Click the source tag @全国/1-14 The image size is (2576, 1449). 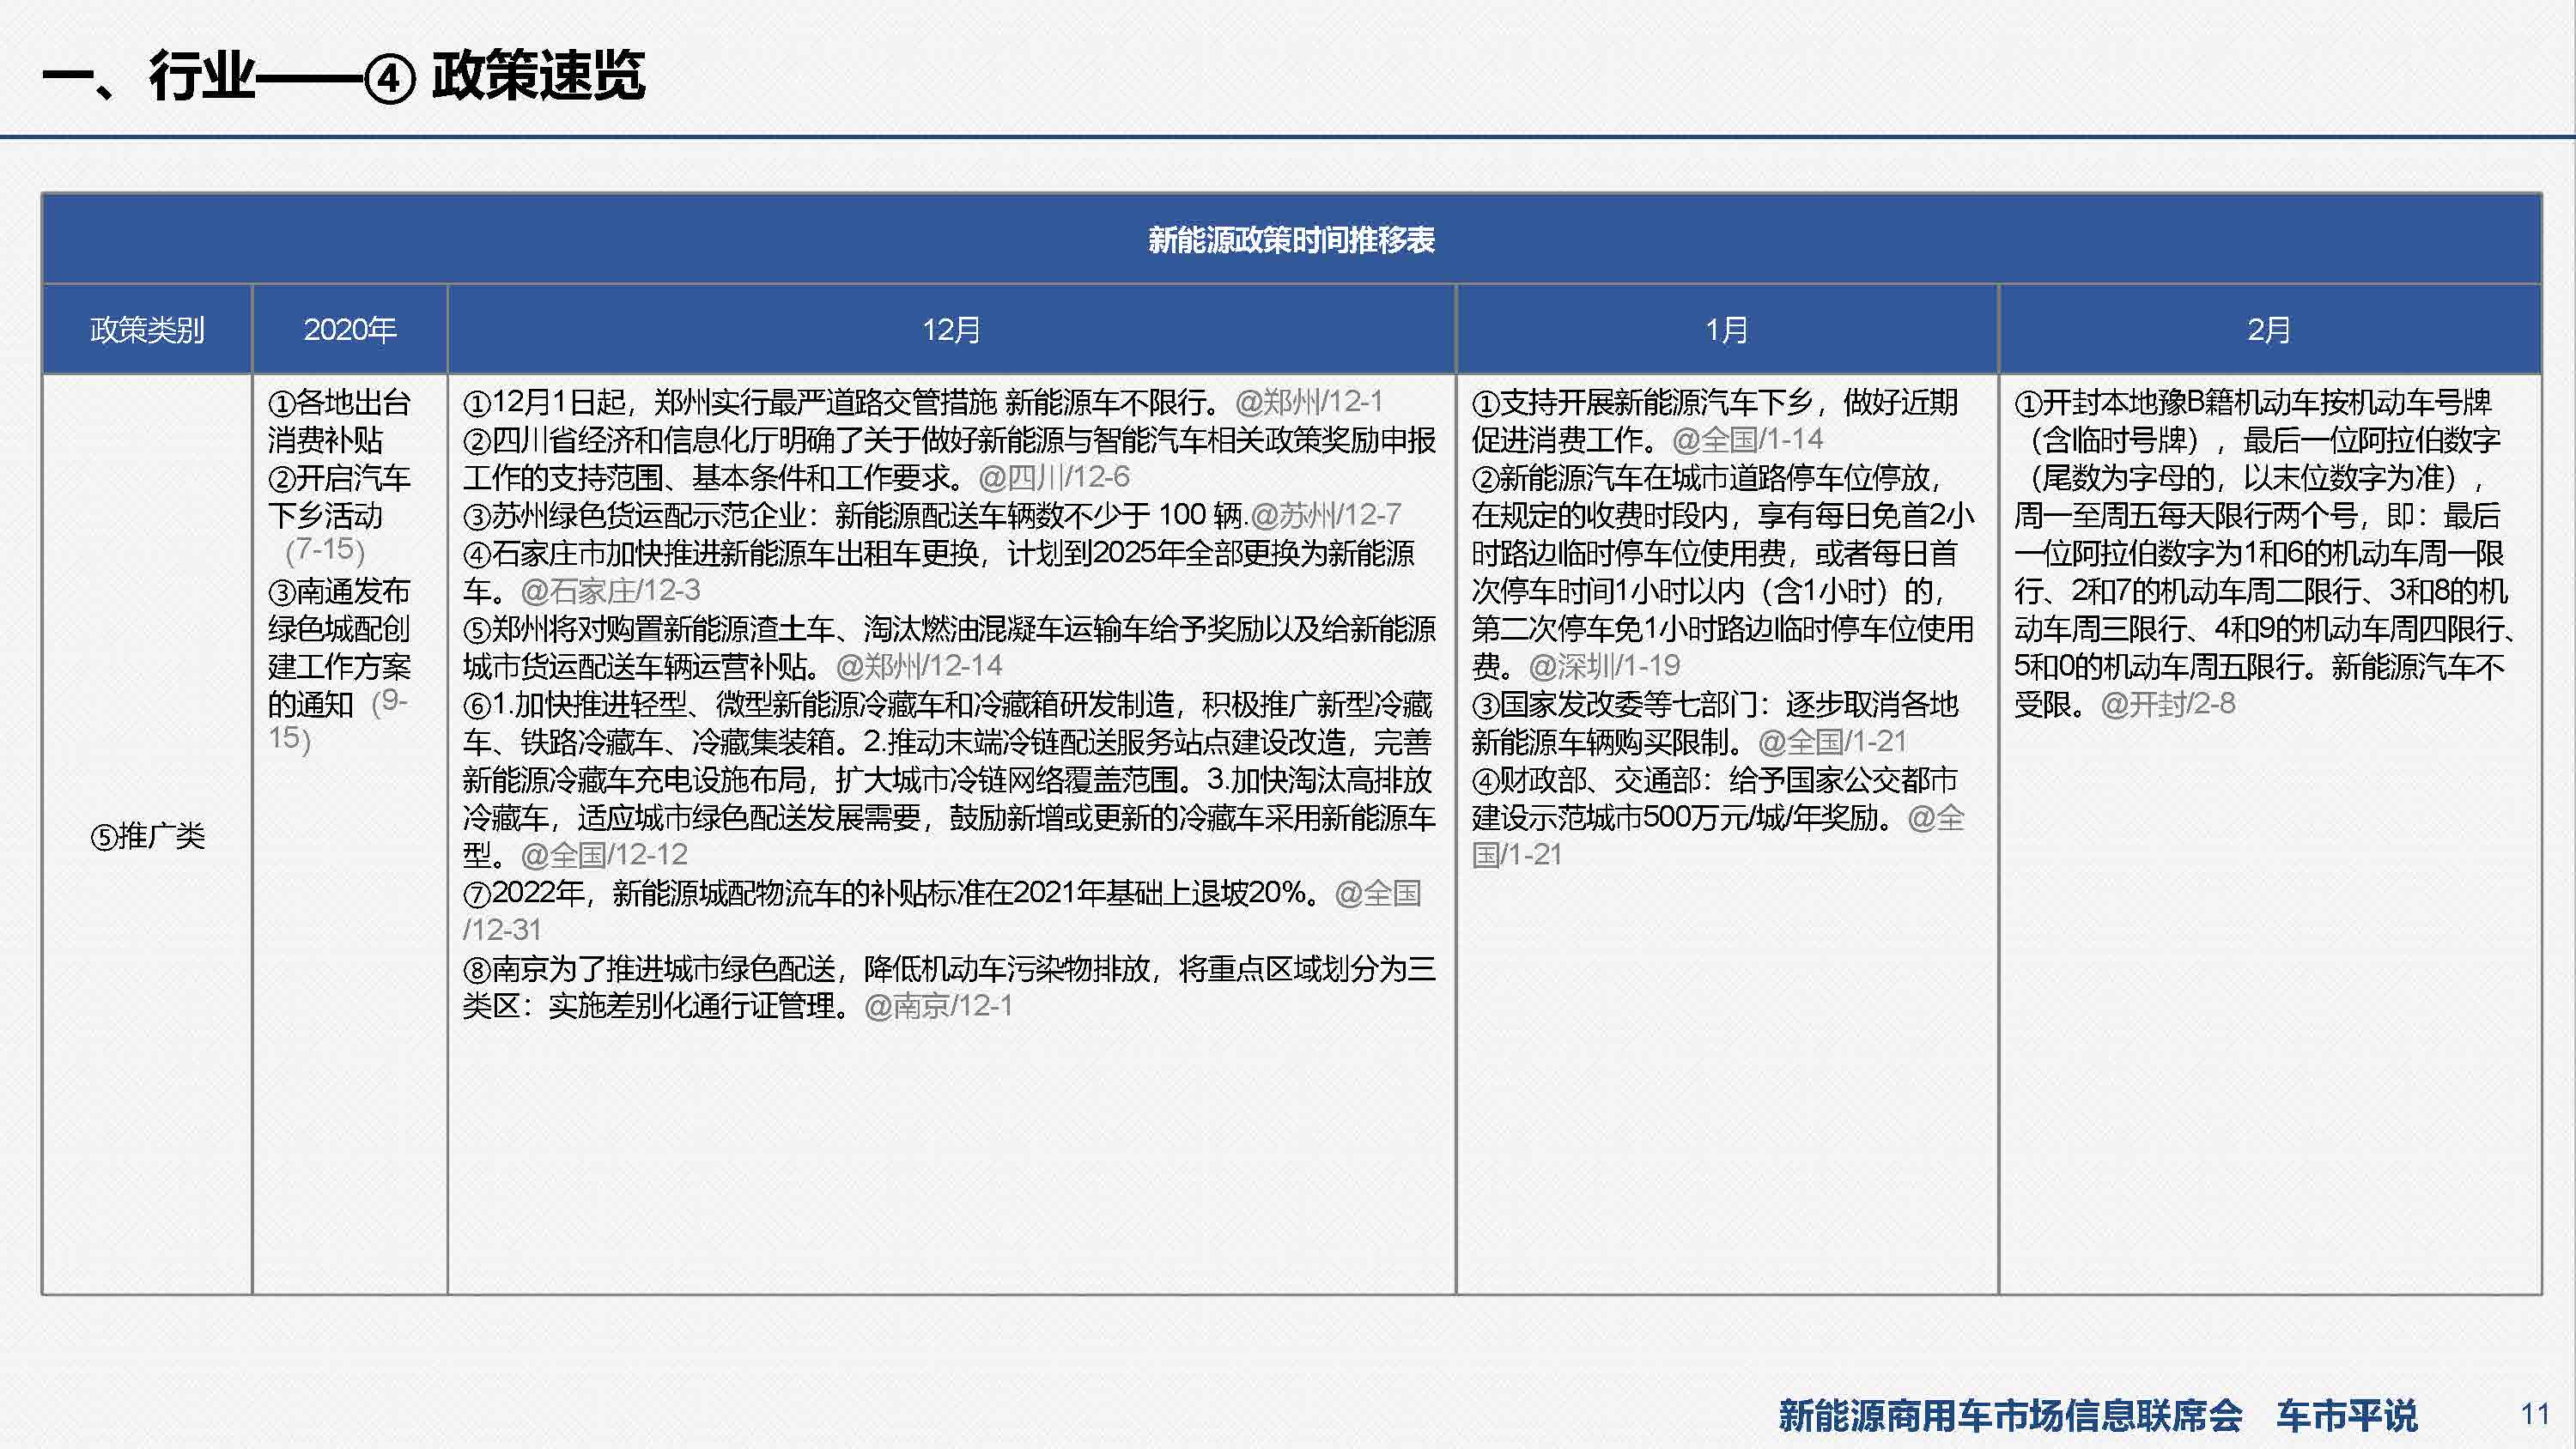[x=1747, y=440]
